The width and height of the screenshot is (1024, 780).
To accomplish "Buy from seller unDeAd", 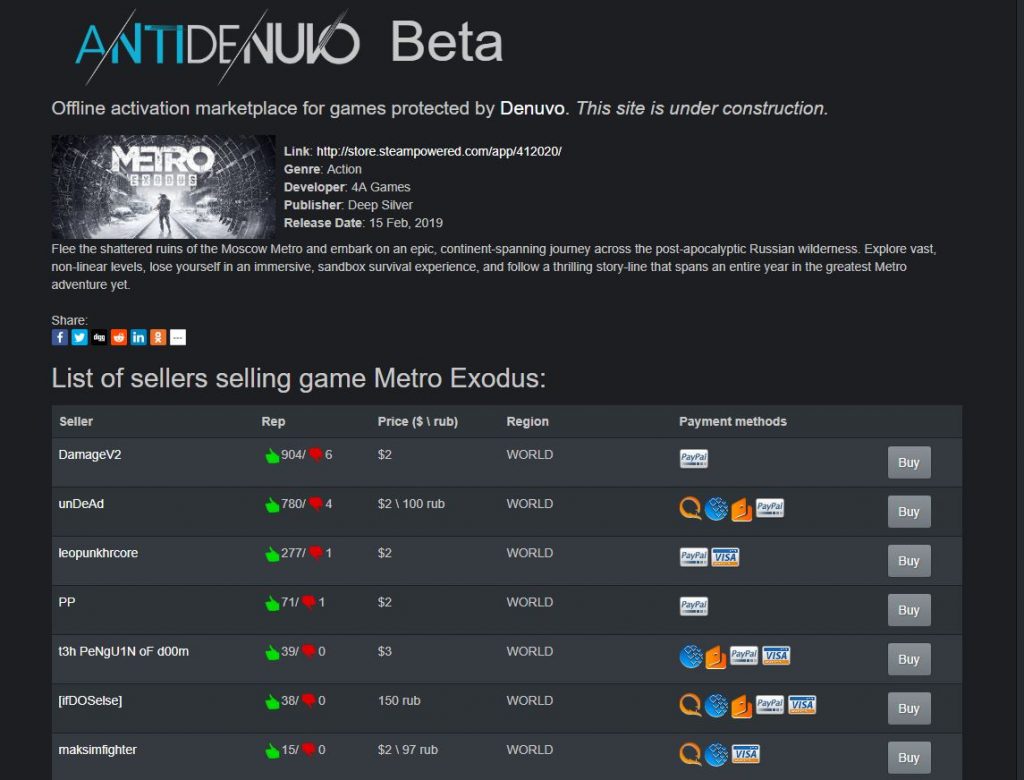I will click(908, 512).
